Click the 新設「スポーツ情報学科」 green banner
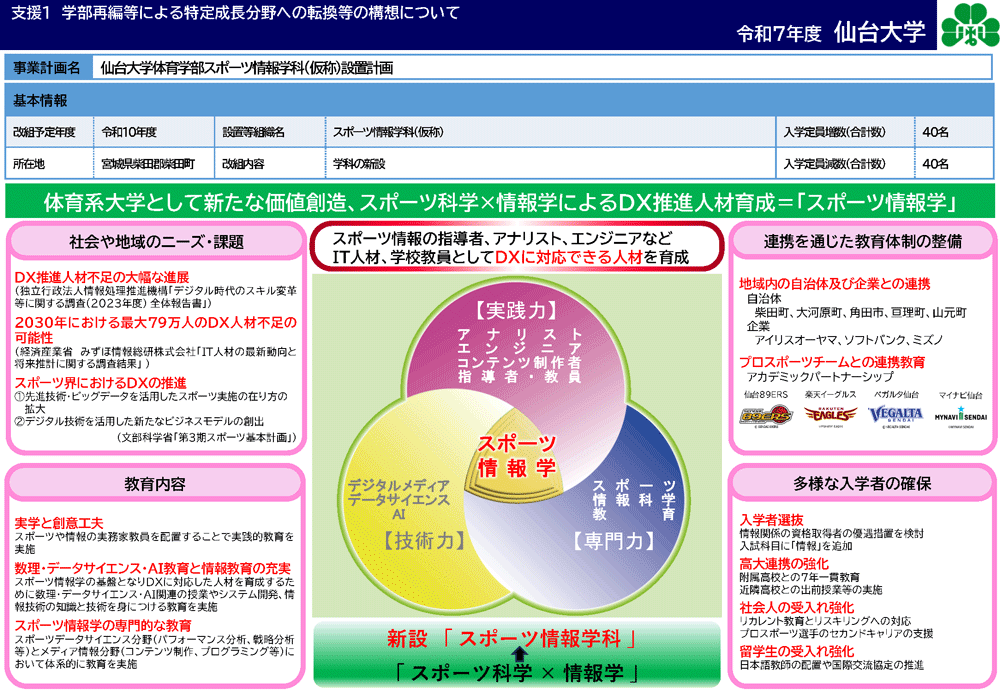 point(518,637)
